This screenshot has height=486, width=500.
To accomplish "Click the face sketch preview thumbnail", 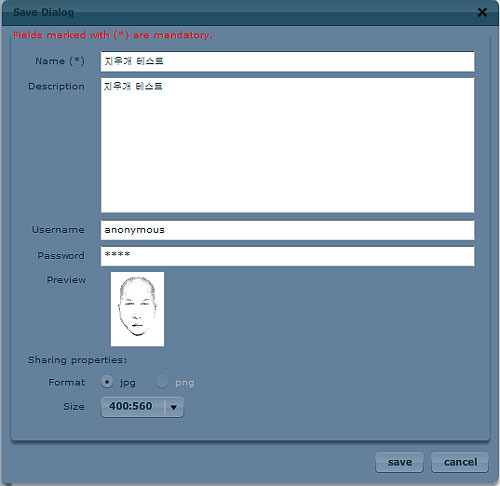I will [137, 309].
